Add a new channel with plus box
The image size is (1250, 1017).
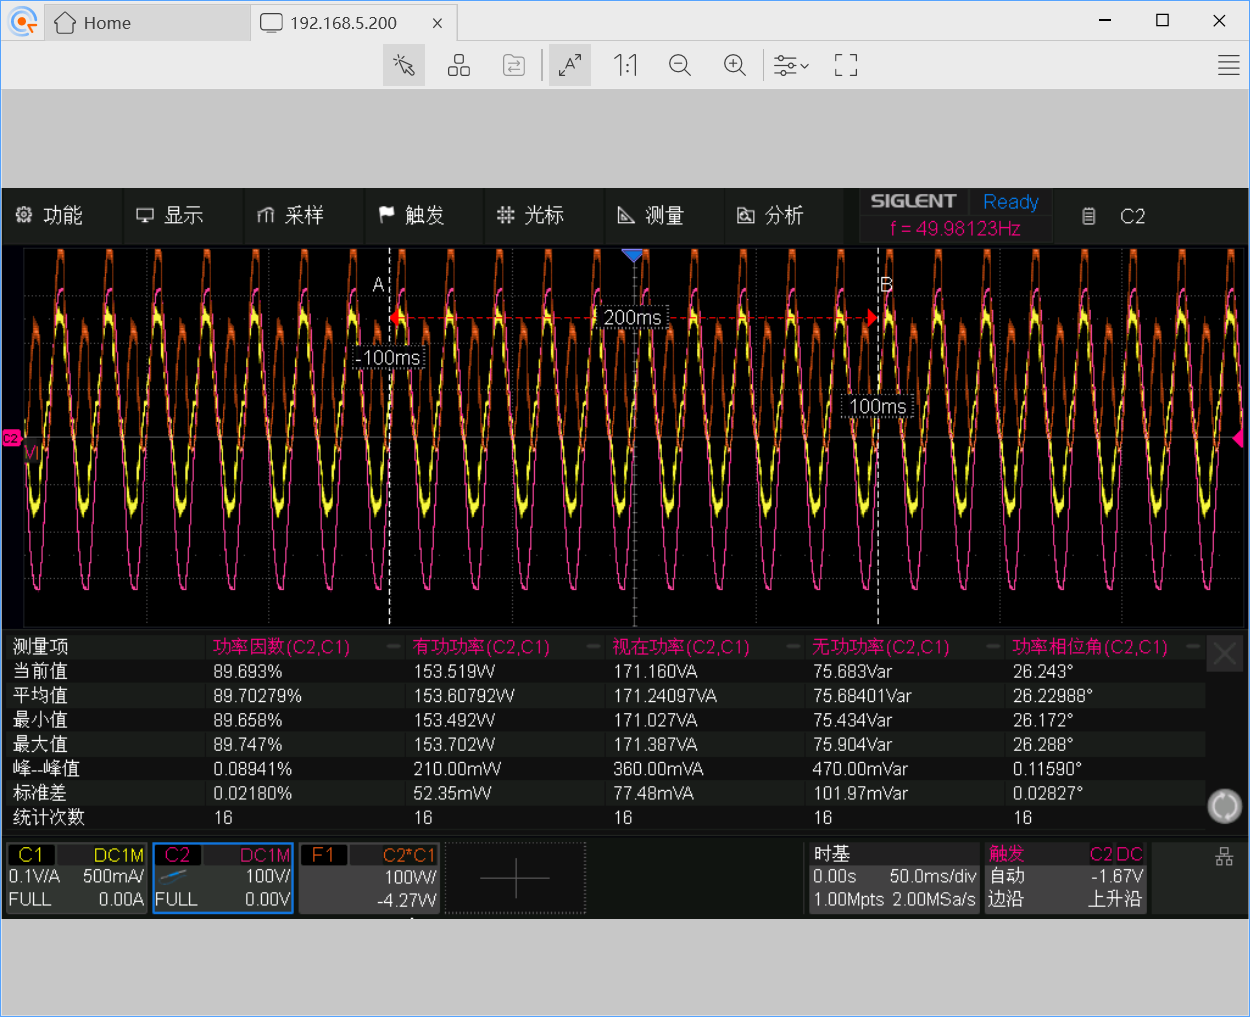coord(515,878)
